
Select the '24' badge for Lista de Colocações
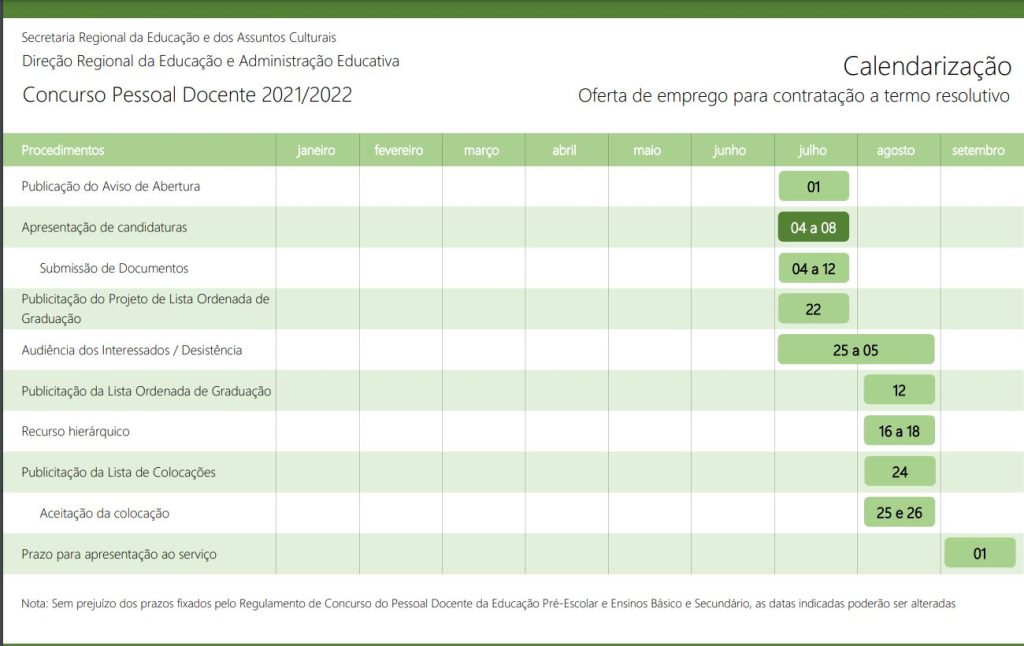click(900, 472)
